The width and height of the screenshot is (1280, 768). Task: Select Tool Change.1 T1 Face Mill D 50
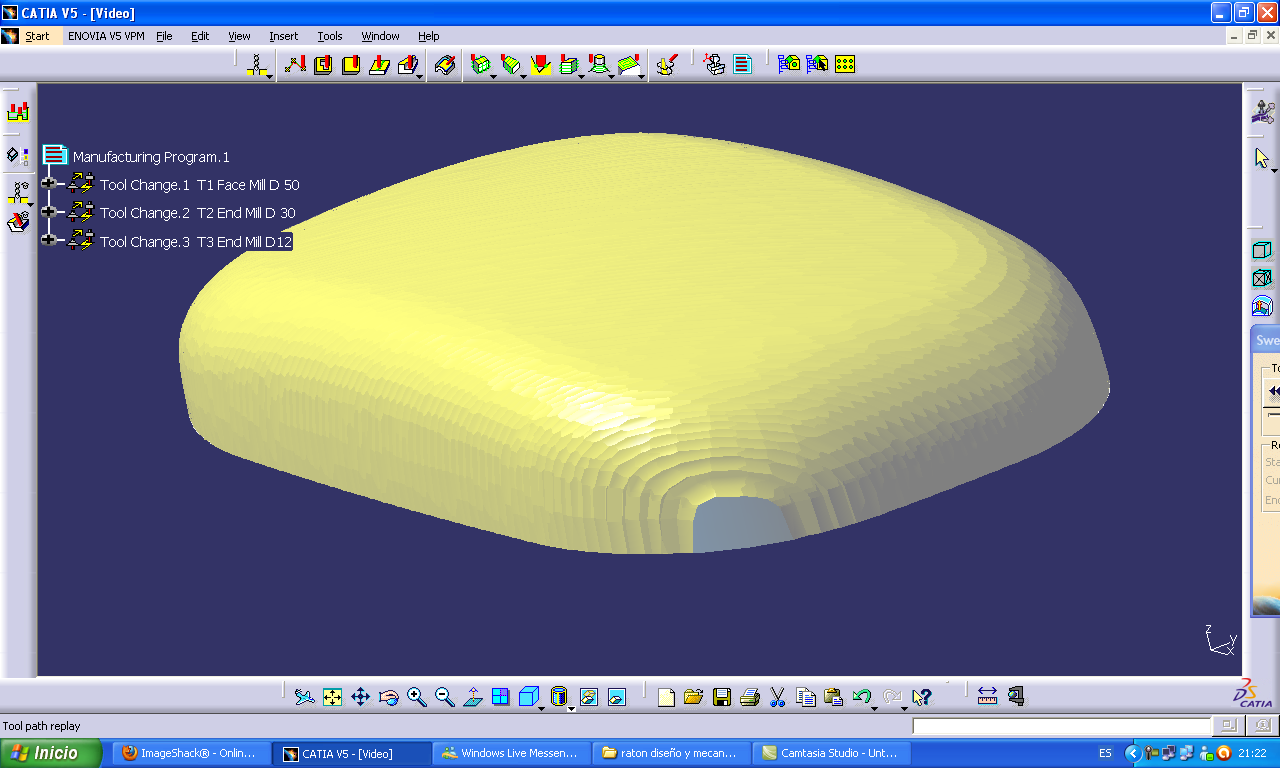pos(199,185)
